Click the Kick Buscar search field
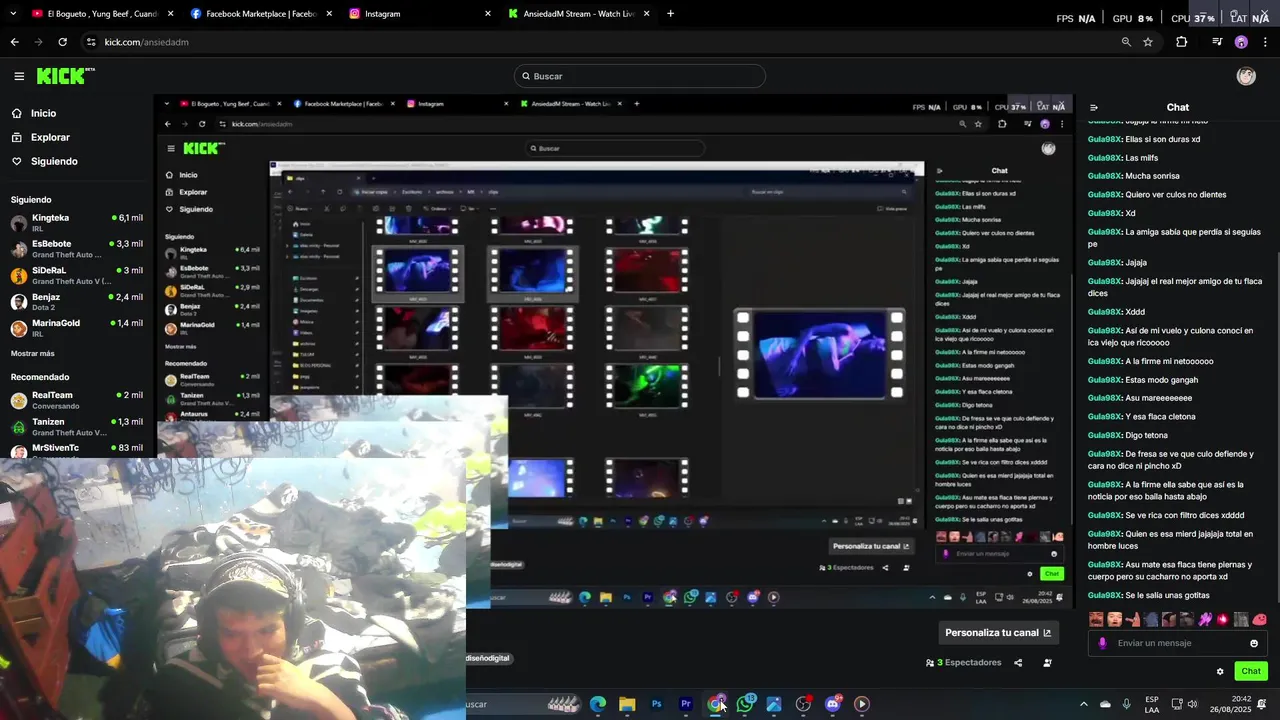 pyautogui.click(x=640, y=76)
